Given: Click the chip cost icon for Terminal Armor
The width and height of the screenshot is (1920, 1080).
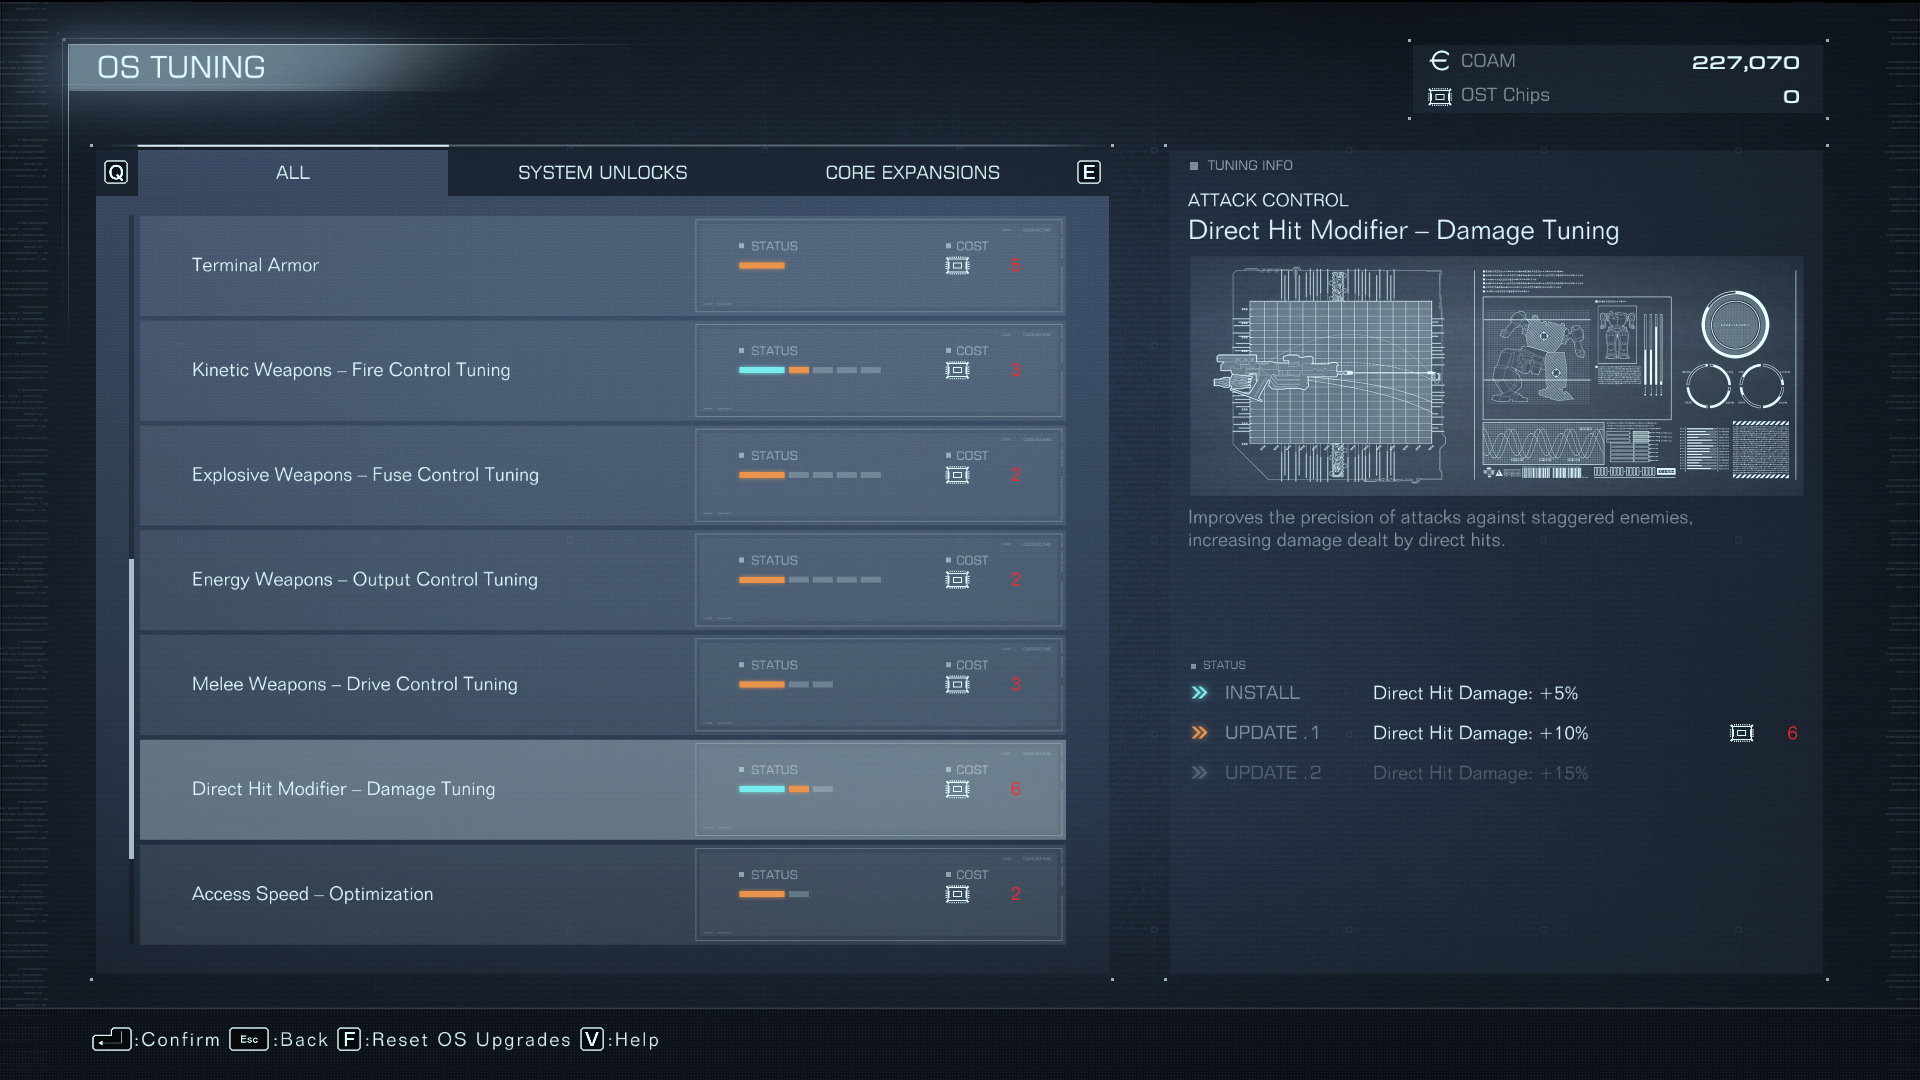Looking at the screenshot, I should click(x=956, y=264).
